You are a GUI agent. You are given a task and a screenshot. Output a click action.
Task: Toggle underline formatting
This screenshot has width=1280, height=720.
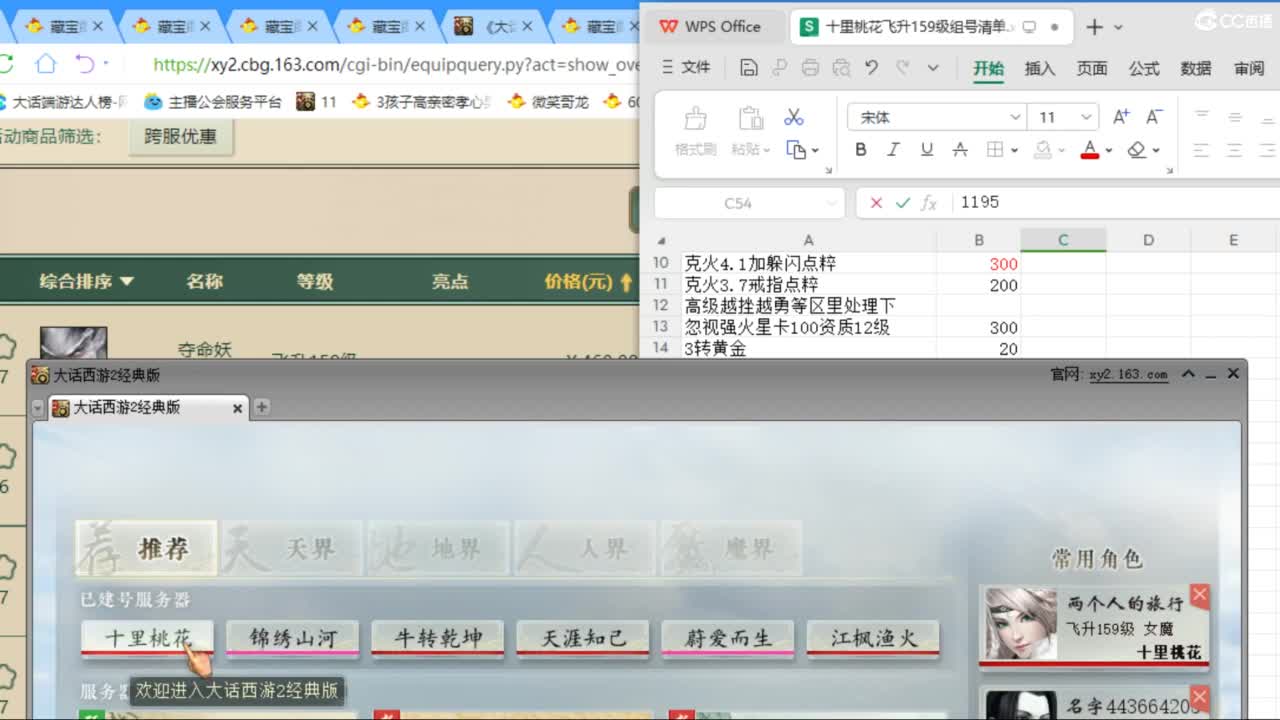click(927, 150)
